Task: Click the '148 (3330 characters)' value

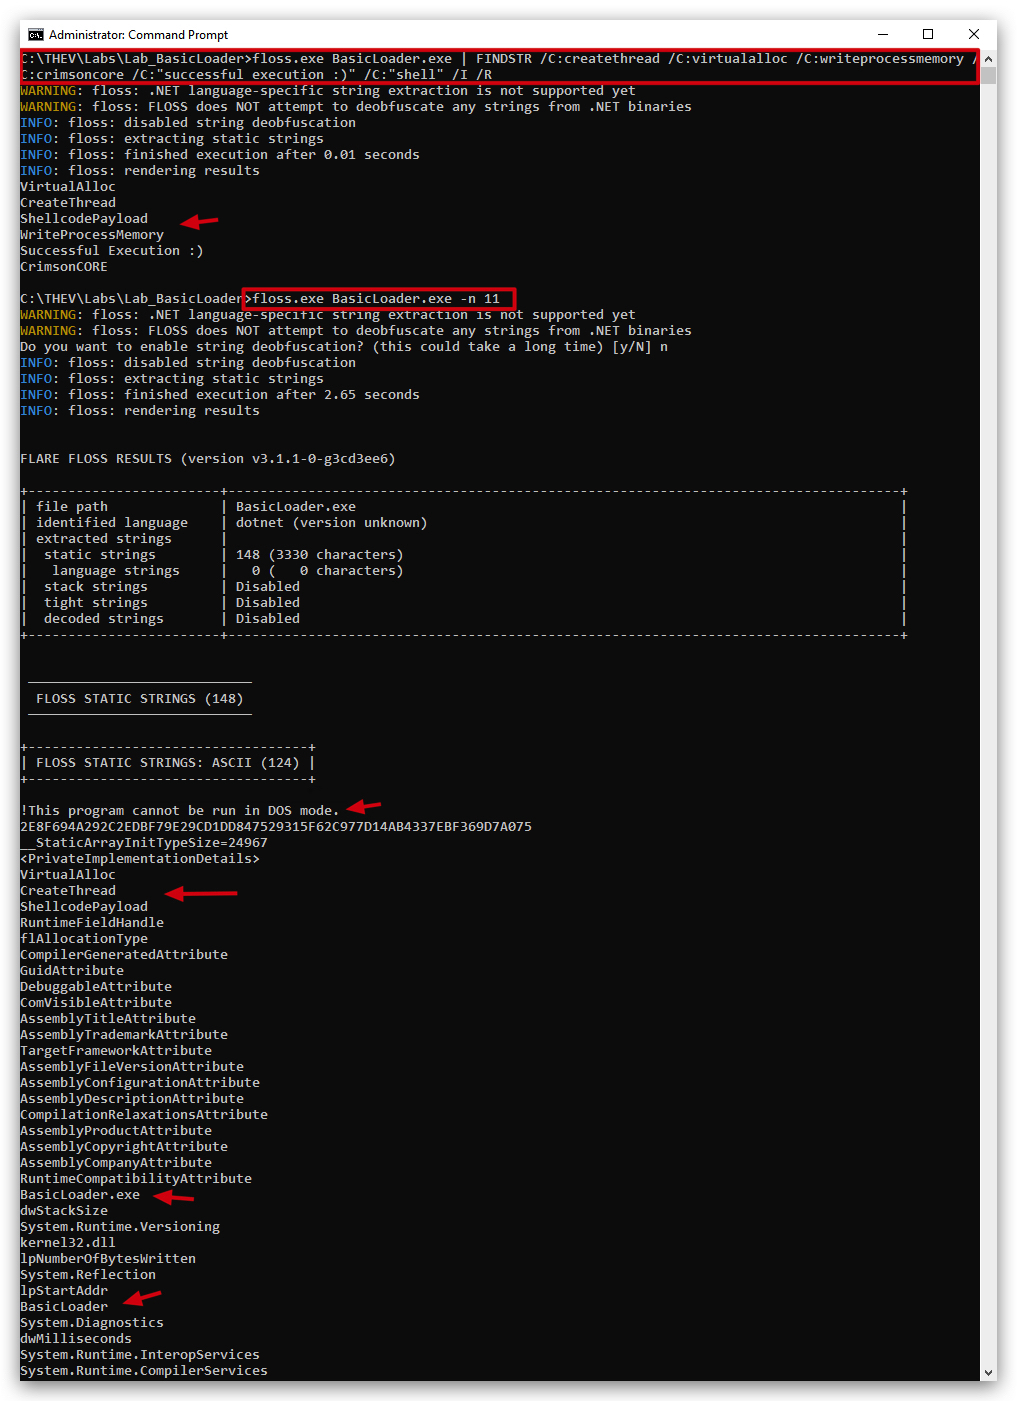Action: (320, 555)
